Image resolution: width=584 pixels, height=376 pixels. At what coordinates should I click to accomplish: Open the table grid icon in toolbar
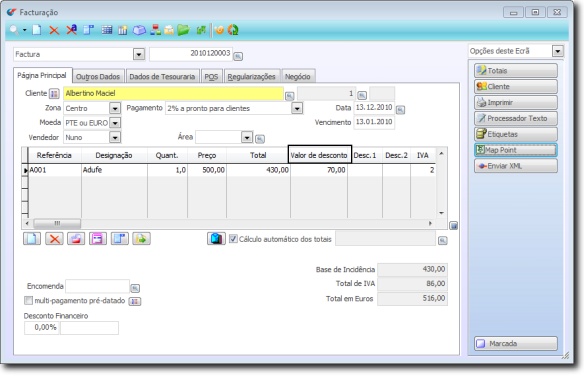(107, 30)
